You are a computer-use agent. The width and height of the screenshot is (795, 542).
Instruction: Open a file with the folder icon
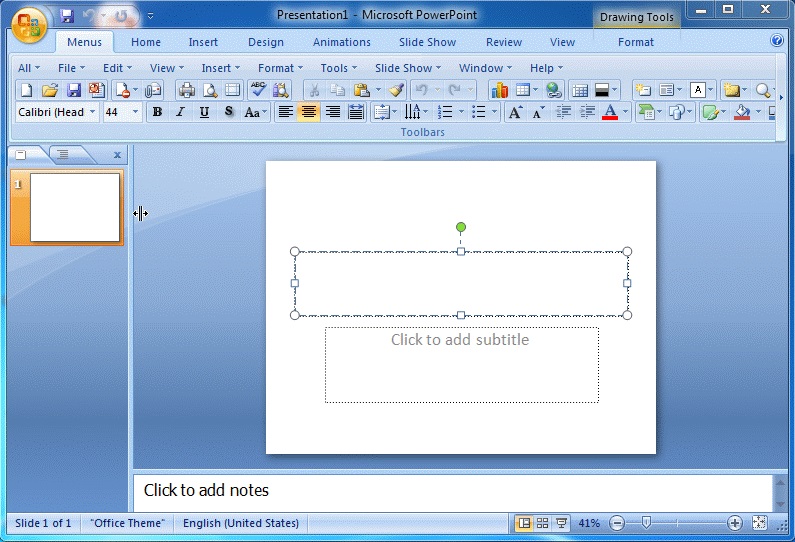50,90
